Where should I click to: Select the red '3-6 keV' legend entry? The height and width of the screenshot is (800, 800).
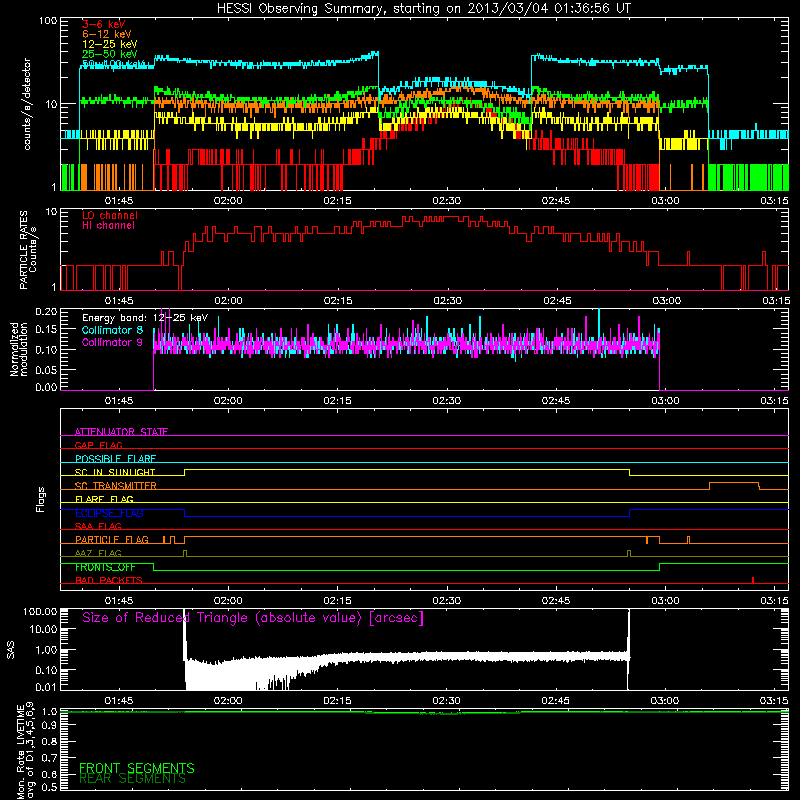coord(104,24)
